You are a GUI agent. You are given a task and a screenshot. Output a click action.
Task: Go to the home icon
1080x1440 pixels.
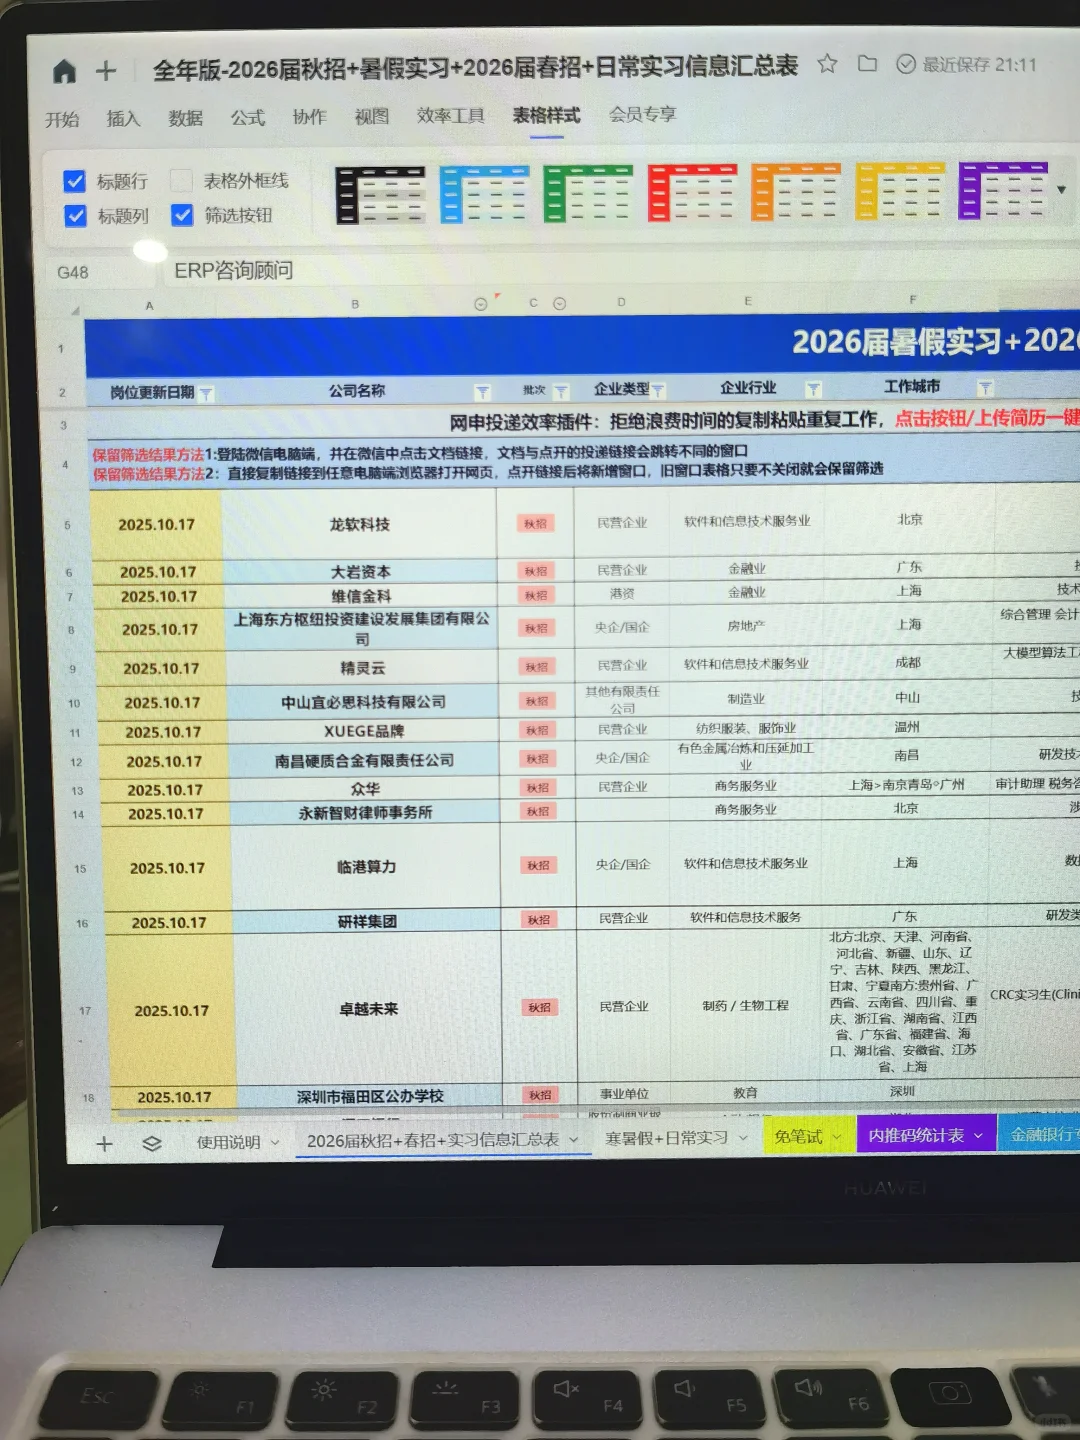coord(64,72)
